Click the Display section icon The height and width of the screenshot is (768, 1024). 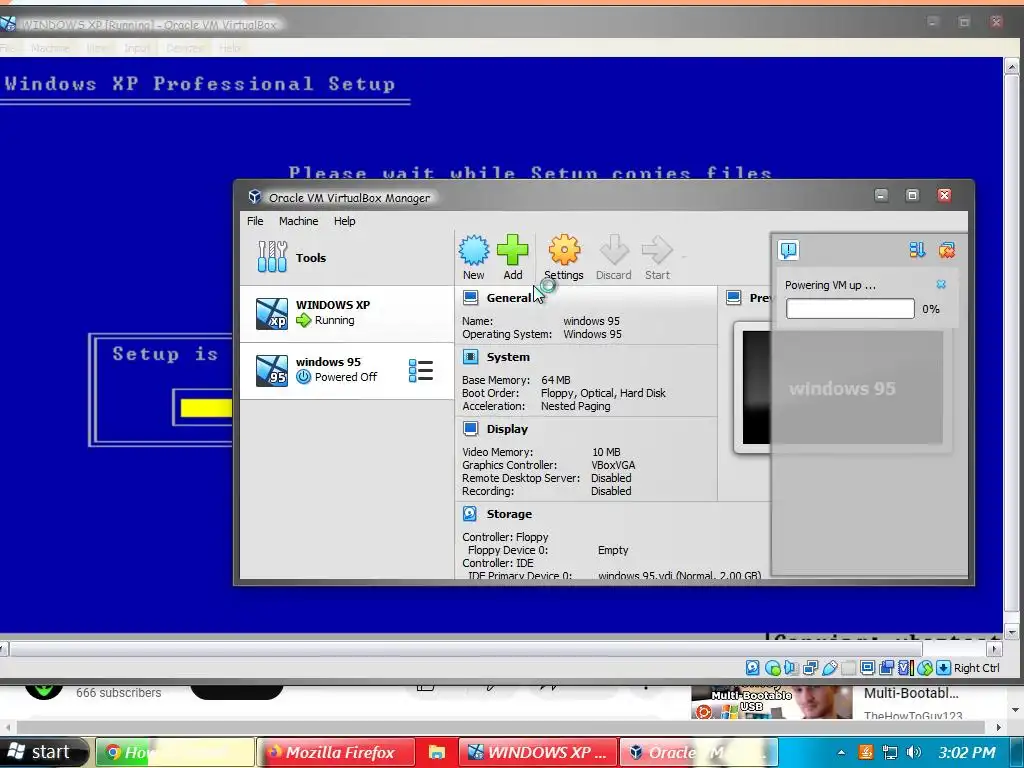point(470,428)
